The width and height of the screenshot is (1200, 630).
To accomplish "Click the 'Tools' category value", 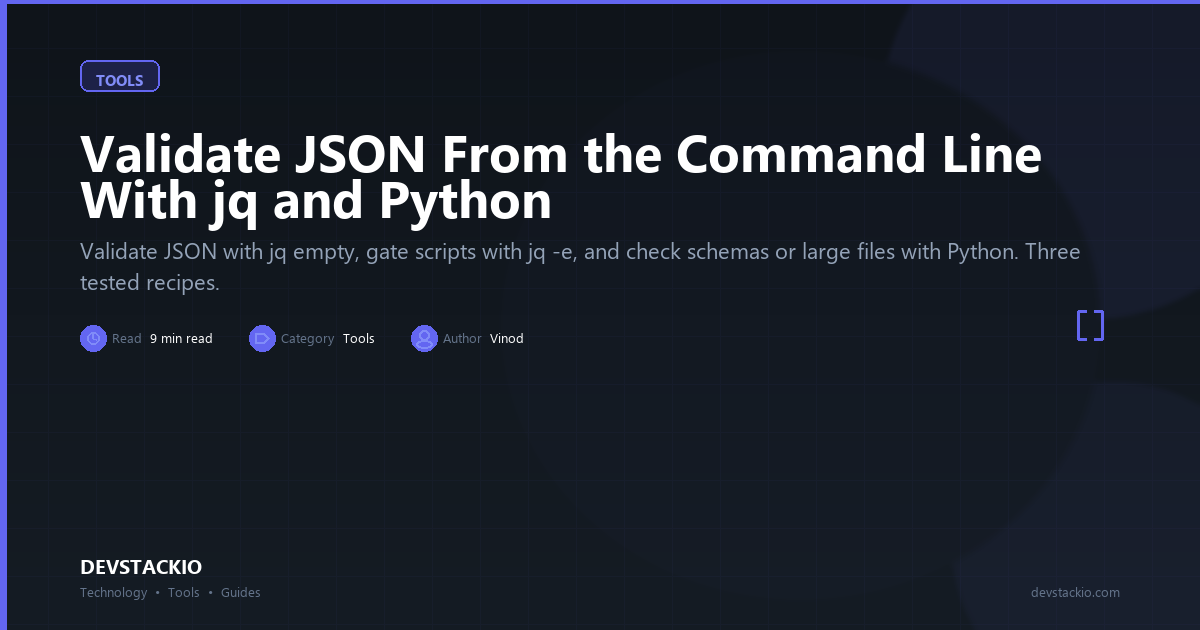I will click(x=359, y=339).
